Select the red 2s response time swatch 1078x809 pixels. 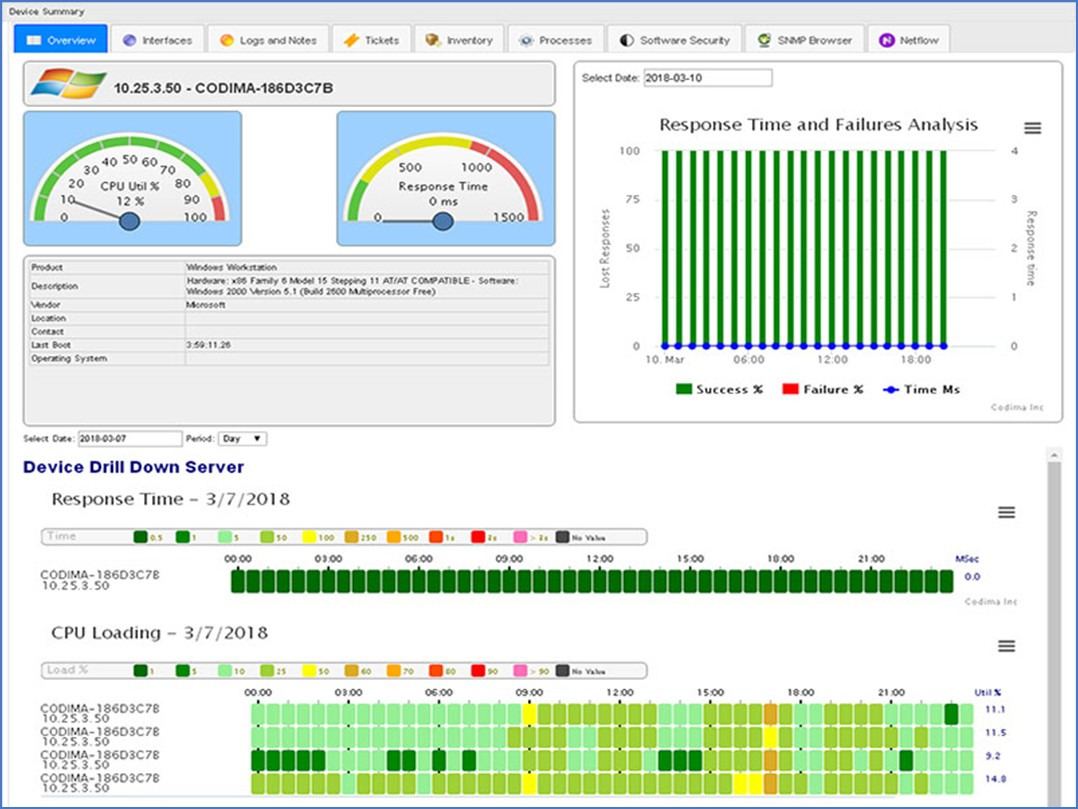click(x=478, y=537)
